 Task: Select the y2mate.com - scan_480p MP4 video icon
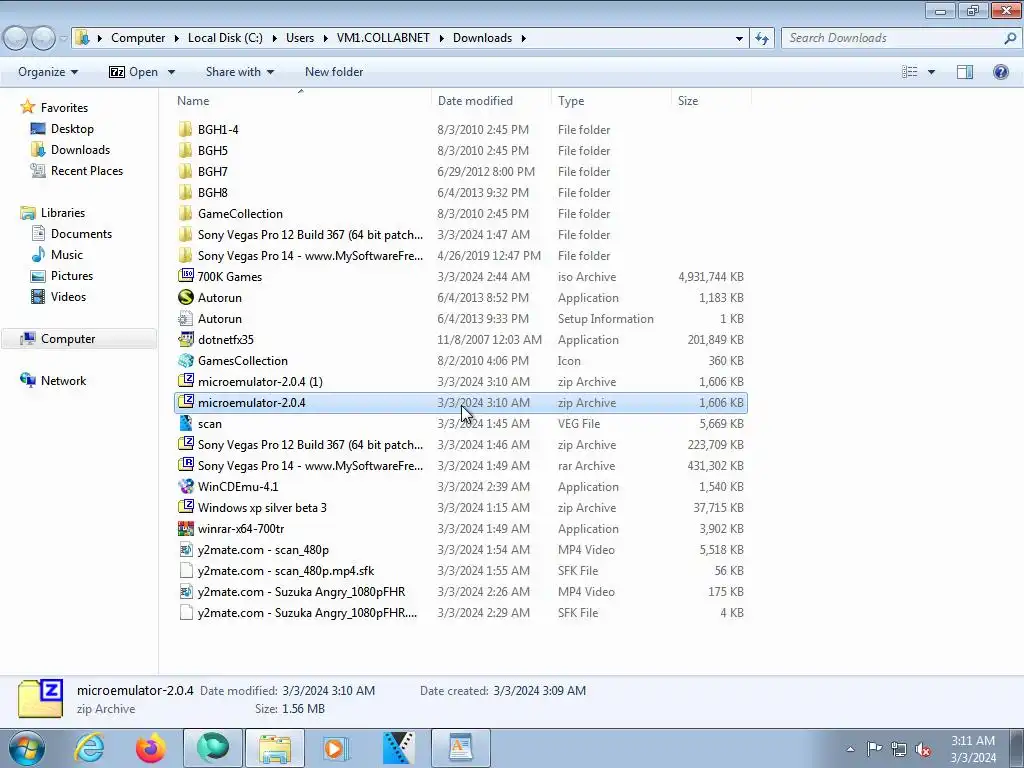tap(186, 549)
